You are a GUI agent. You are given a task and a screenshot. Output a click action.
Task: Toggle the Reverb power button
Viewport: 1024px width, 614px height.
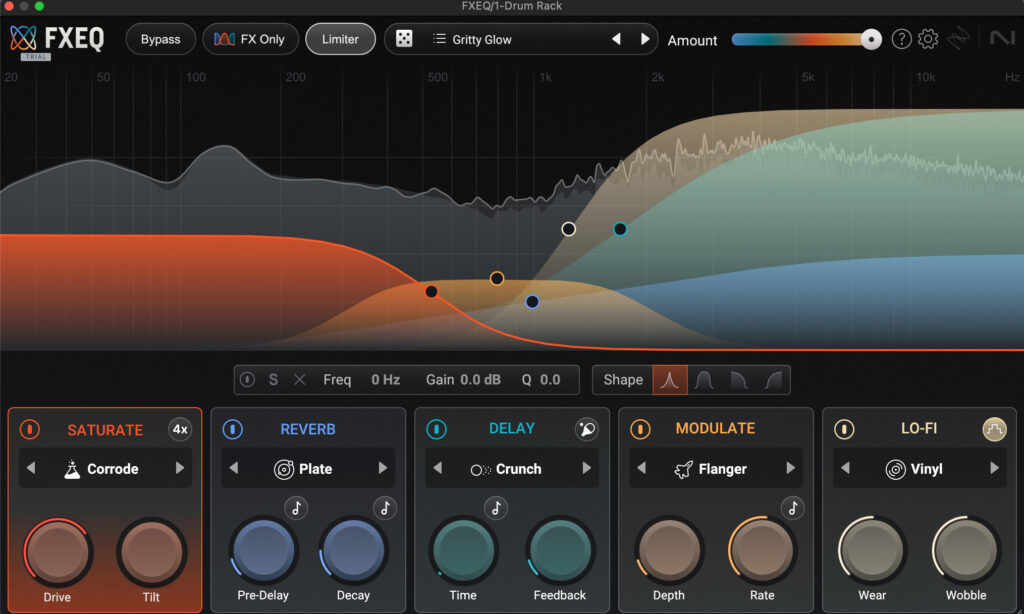[x=232, y=429]
